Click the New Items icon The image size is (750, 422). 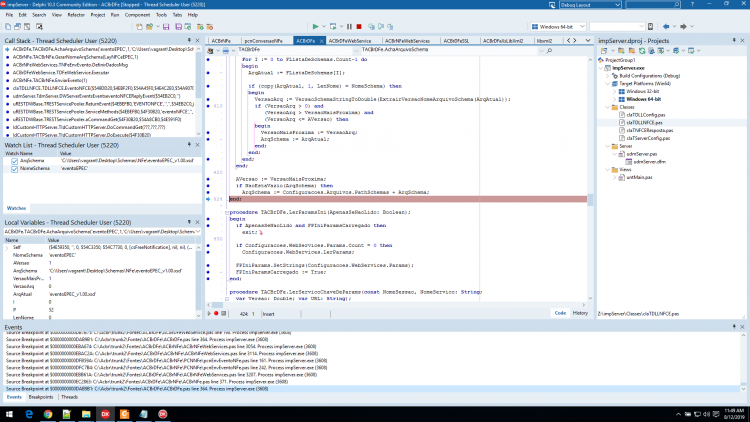(x=139, y=27)
